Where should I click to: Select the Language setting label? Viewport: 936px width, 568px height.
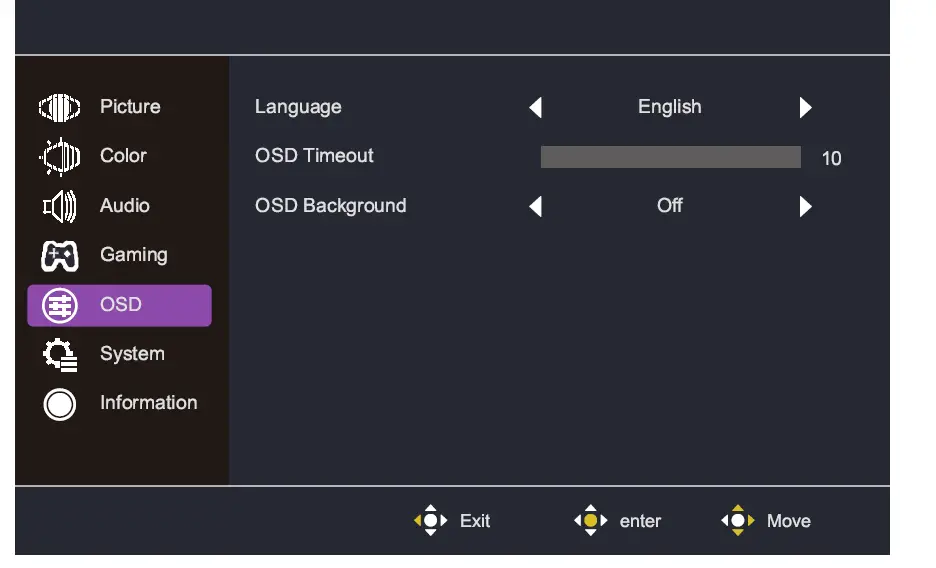pyautogui.click(x=298, y=107)
